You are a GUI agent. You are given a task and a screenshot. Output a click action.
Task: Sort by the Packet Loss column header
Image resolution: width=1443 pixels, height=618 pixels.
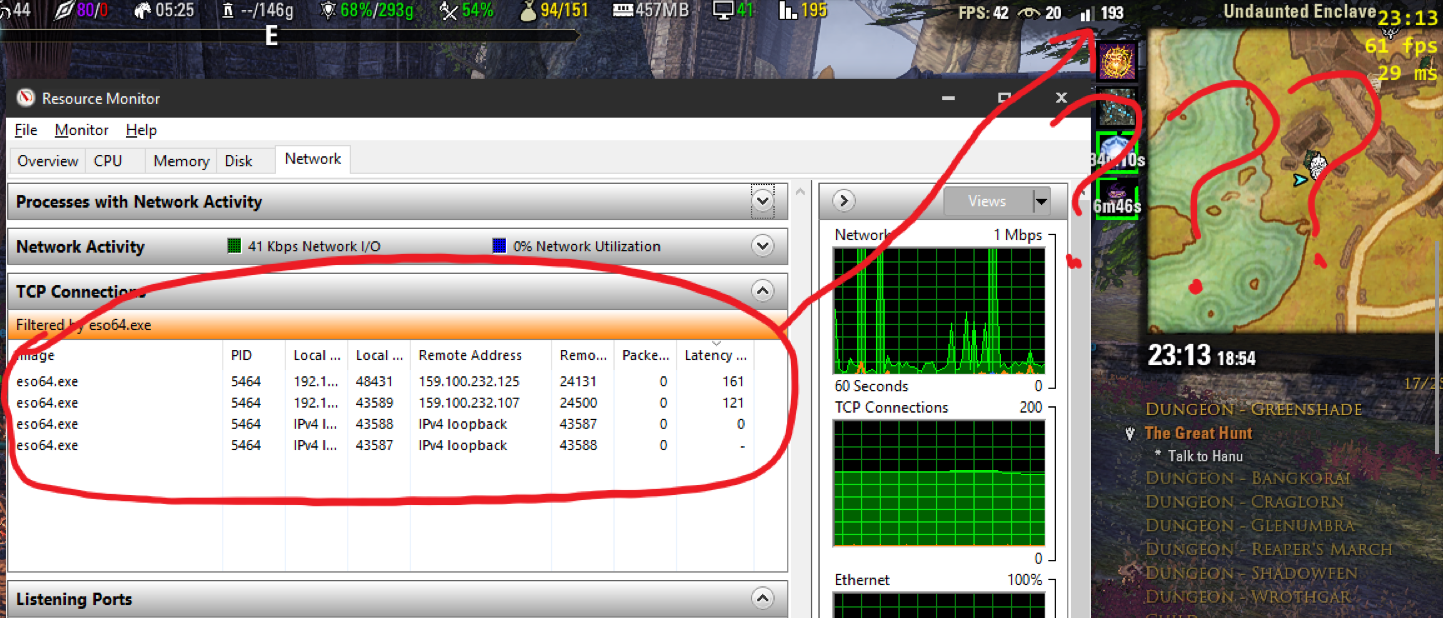coord(645,355)
